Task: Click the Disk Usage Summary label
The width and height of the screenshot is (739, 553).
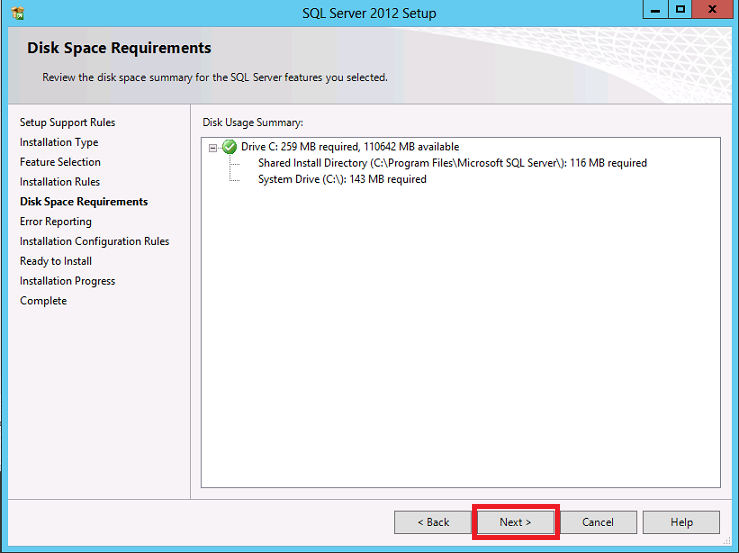Action: pos(253,123)
